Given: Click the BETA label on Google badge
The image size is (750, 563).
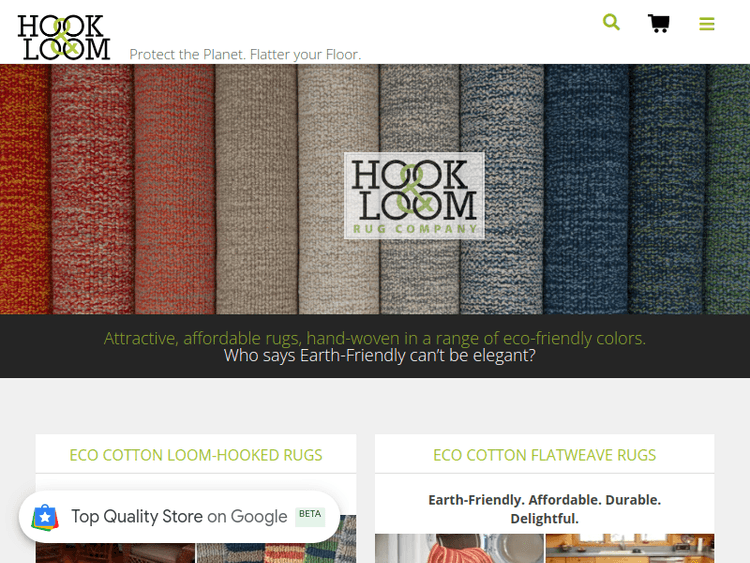Looking at the screenshot, I should point(310,514).
